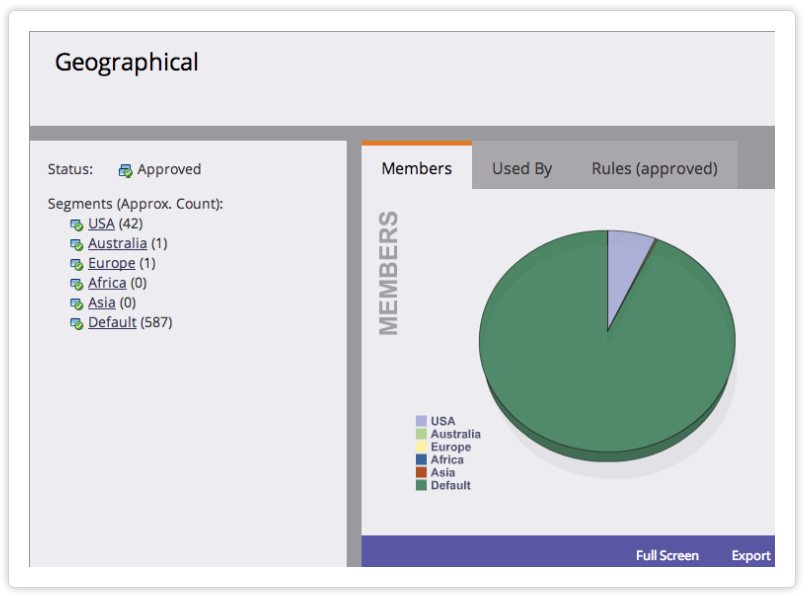
Task: Click the Europe segment icon
Action: [76, 264]
